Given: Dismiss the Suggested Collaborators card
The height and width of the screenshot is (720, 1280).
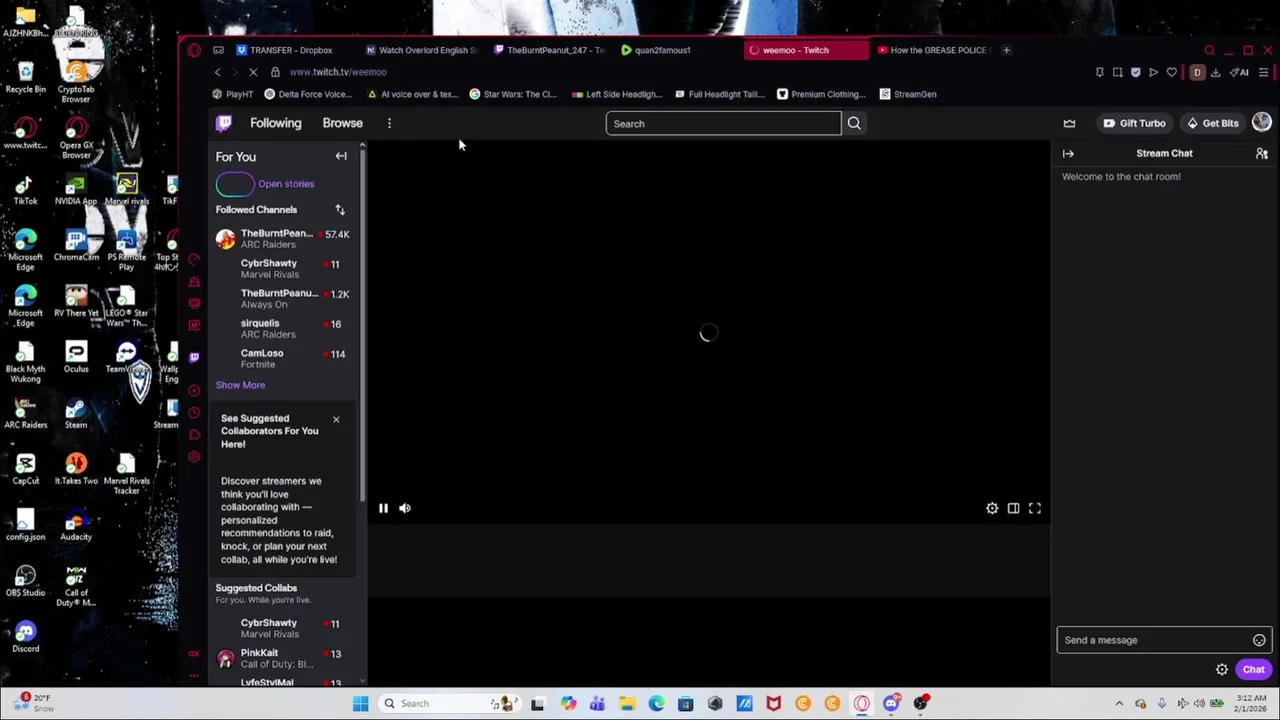Looking at the screenshot, I should click(336, 419).
